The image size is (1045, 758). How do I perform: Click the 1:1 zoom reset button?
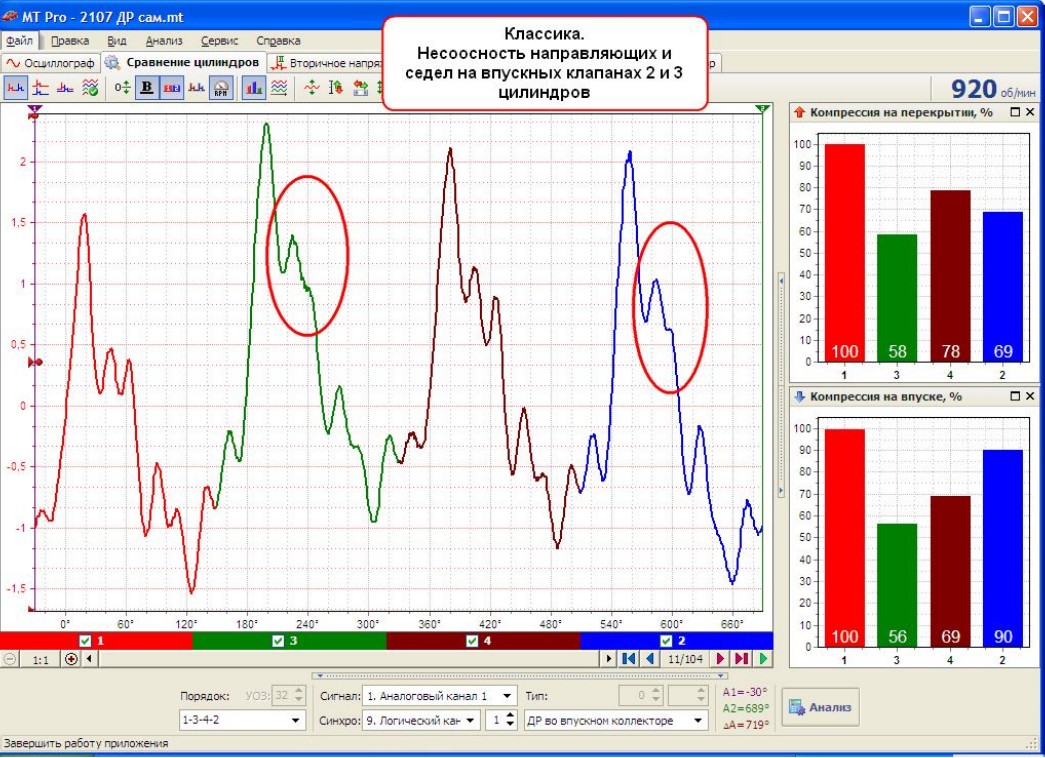tap(41, 659)
